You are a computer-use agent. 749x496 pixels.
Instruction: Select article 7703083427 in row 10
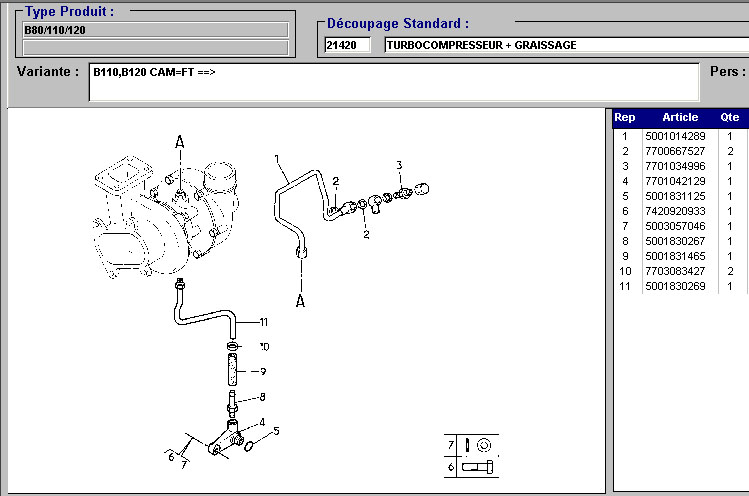[675, 271]
